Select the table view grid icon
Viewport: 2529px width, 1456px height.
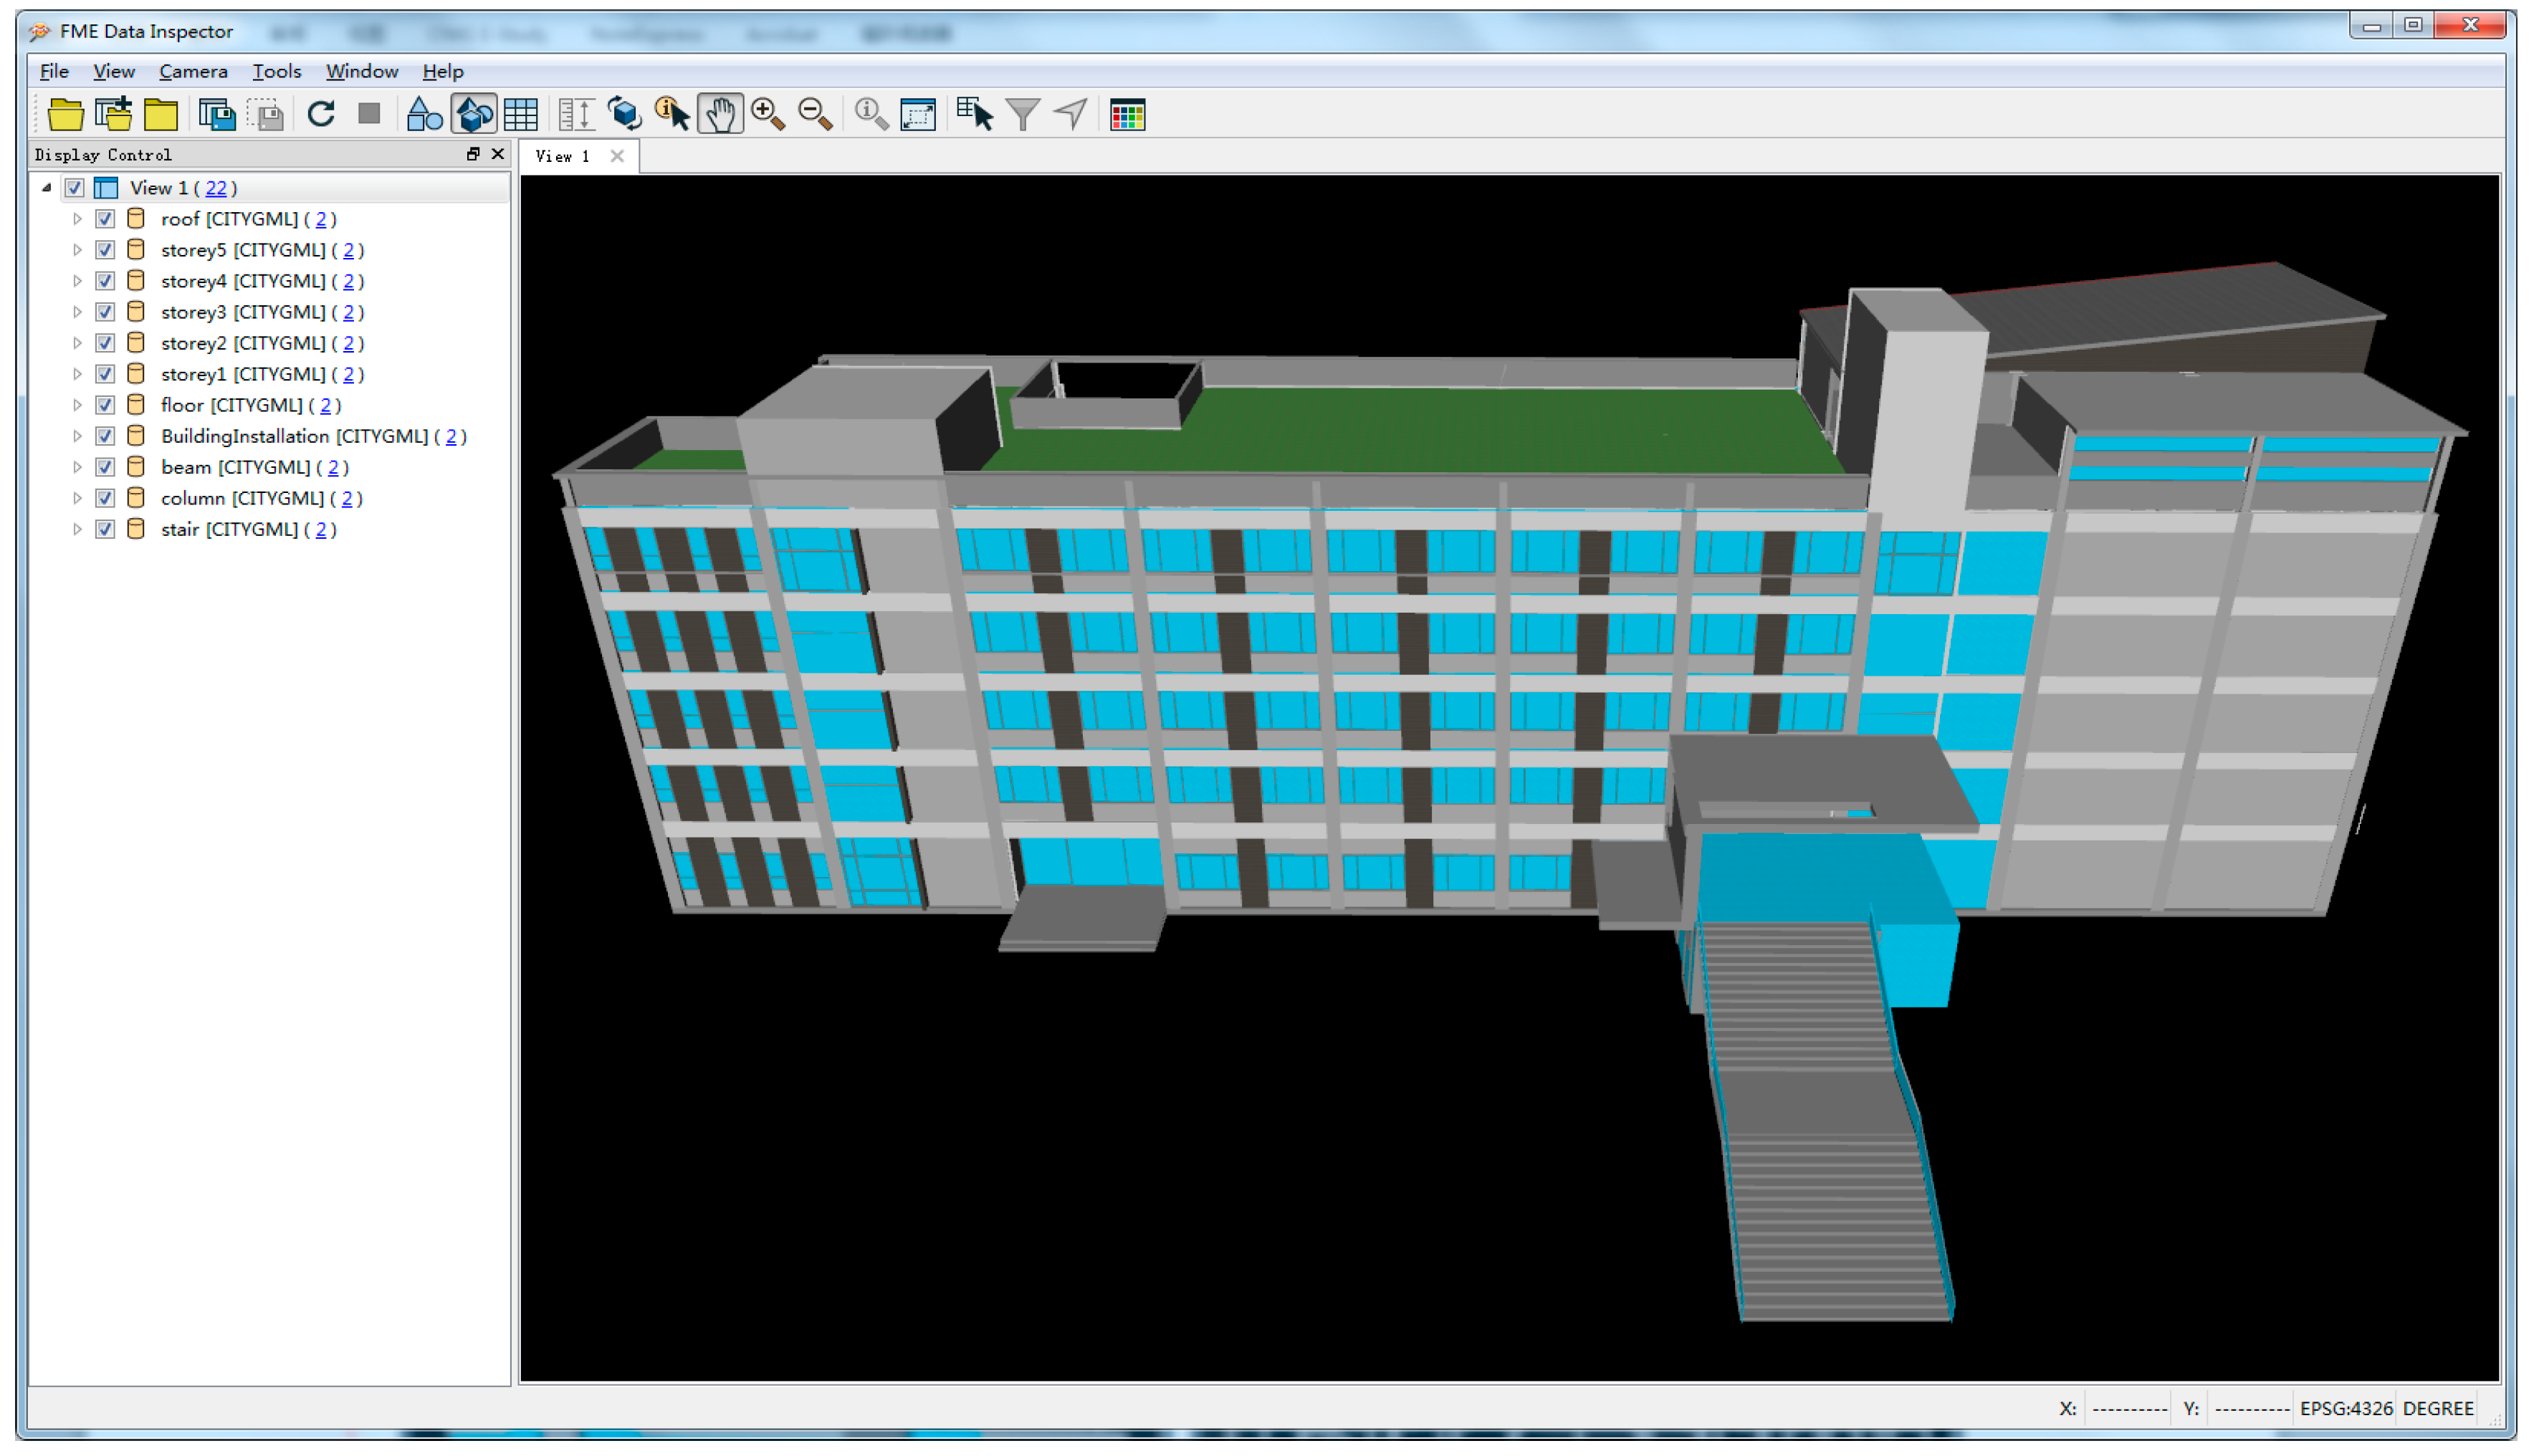521,115
